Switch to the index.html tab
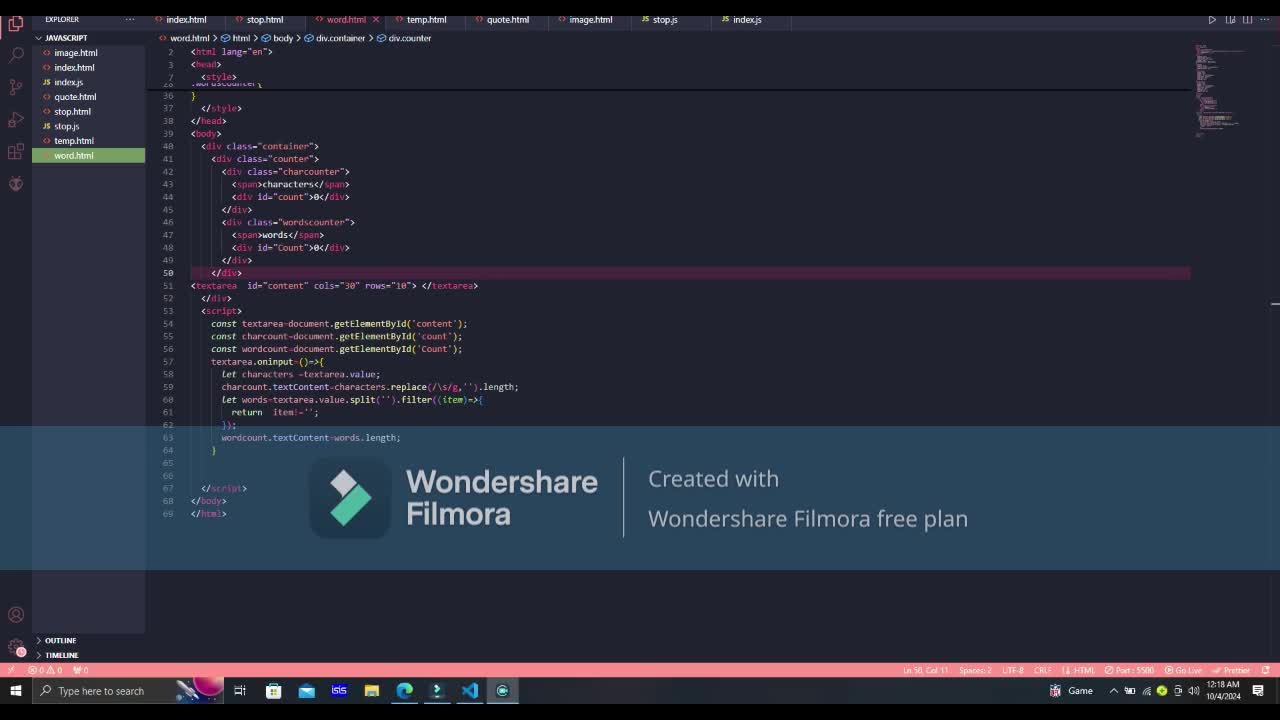 [x=186, y=20]
